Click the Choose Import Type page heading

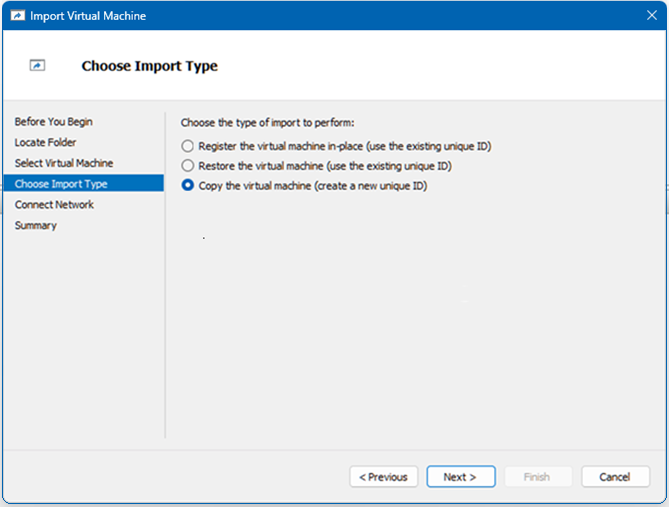[149, 66]
